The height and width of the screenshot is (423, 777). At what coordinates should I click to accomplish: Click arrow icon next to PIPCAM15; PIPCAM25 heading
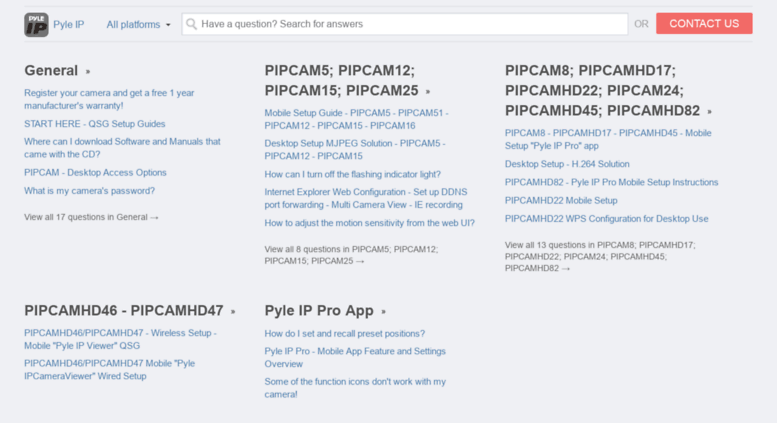428,92
